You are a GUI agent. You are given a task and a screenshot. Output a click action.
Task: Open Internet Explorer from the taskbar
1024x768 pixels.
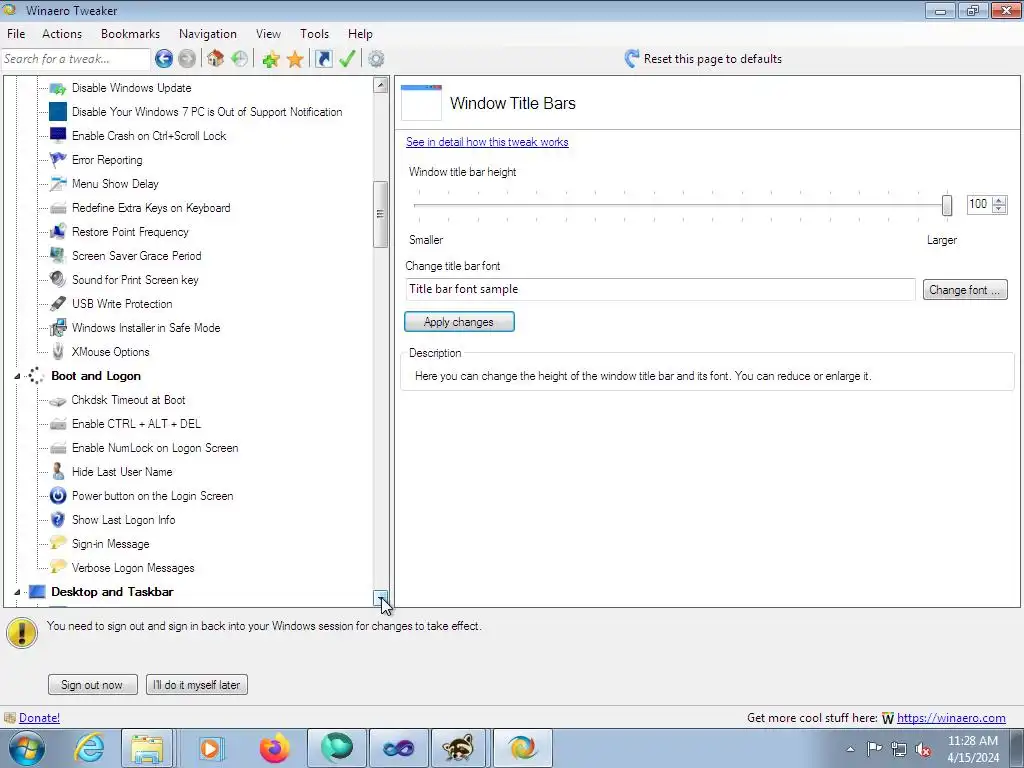pyautogui.click(x=89, y=748)
